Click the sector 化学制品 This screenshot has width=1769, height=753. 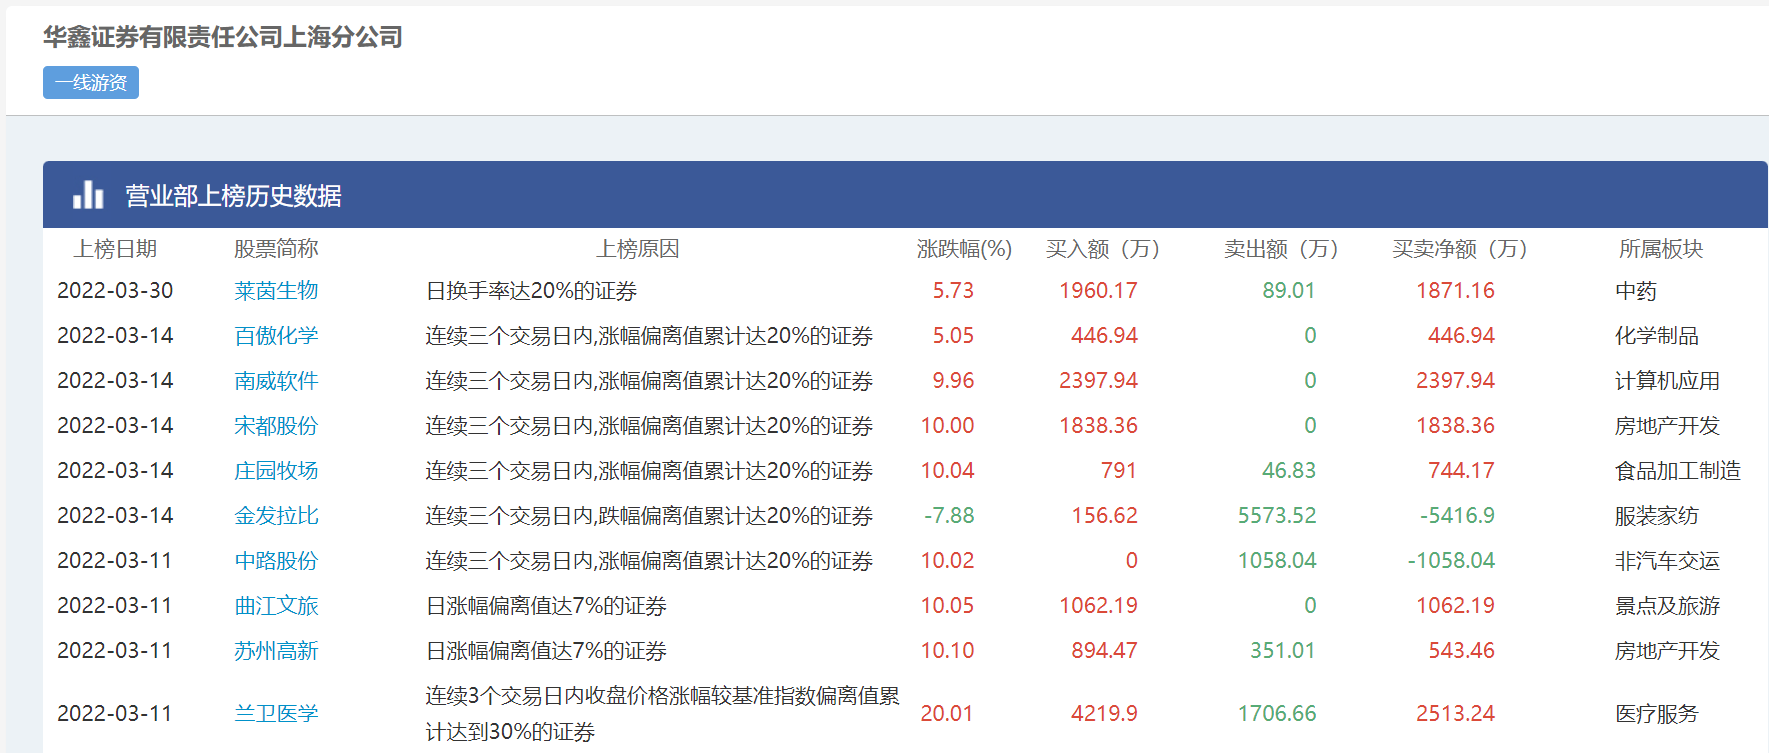1657,336
